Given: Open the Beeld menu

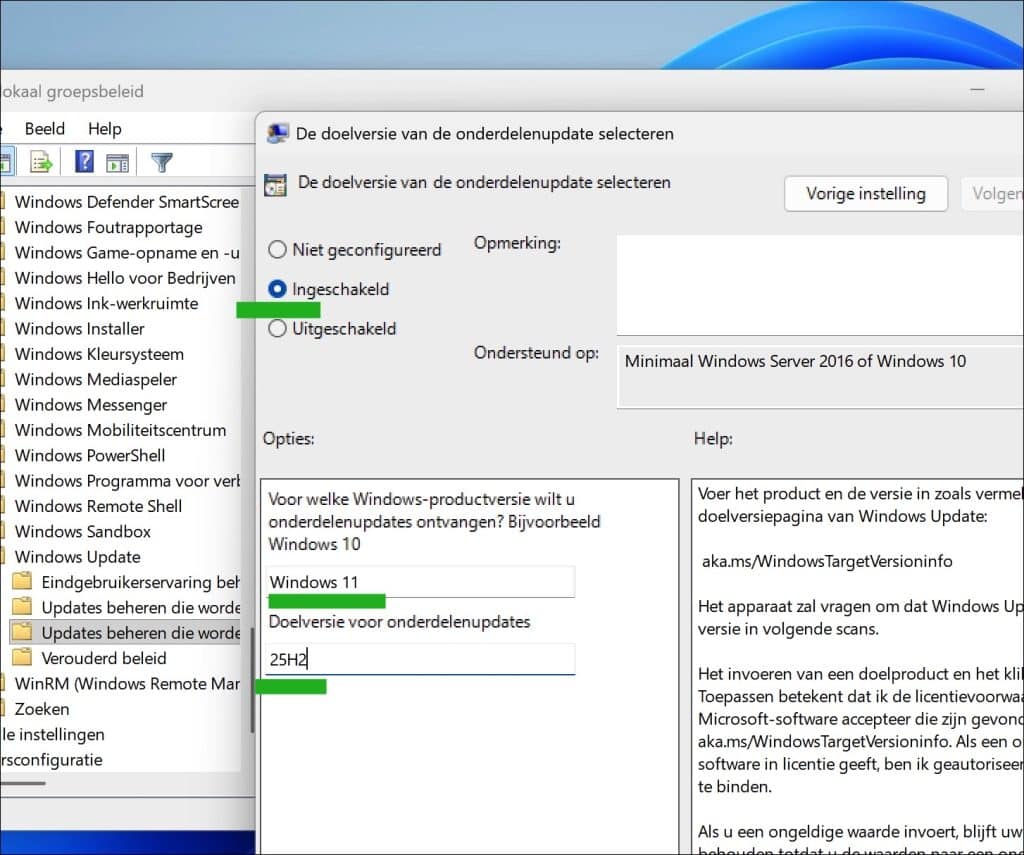Looking at the screenshot, I should [x=44, y=129].
